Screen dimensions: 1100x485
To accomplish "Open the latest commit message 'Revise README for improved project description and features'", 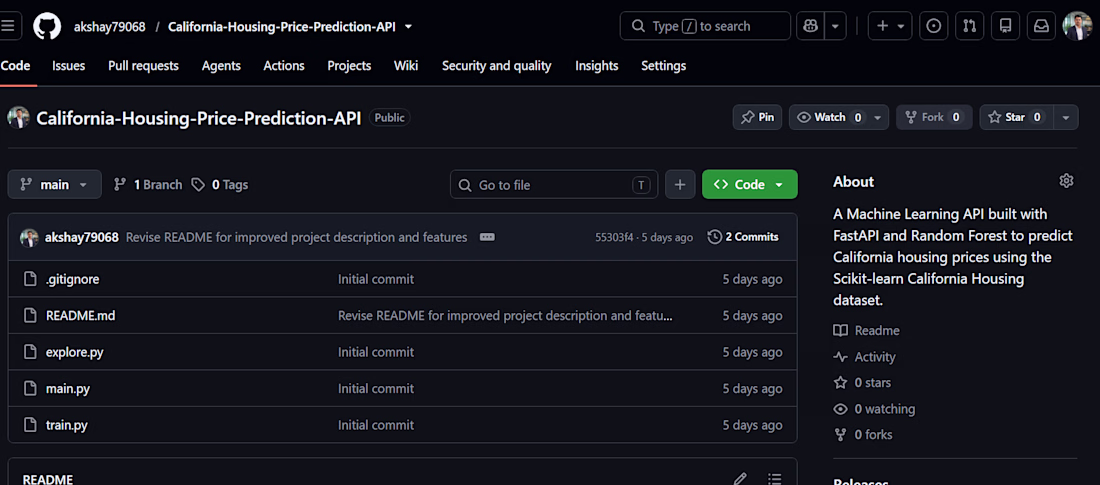I will pos(296,237).
